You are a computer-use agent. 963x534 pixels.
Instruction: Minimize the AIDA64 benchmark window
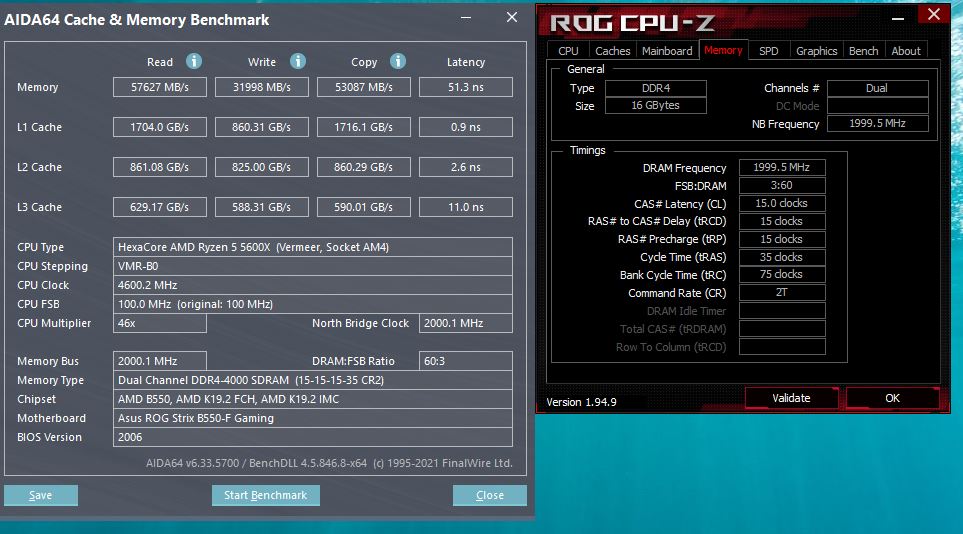pyautogui.click(x=466, y=18)
